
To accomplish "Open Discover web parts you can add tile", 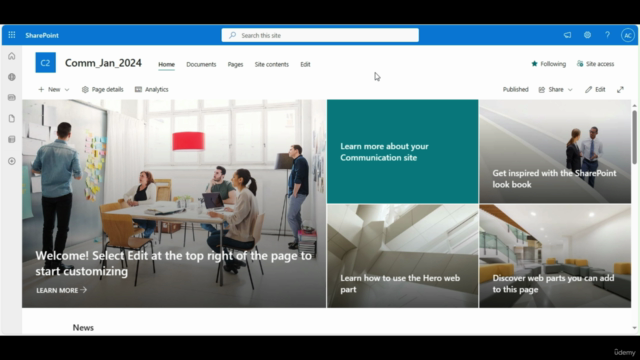I will [555, 256].
